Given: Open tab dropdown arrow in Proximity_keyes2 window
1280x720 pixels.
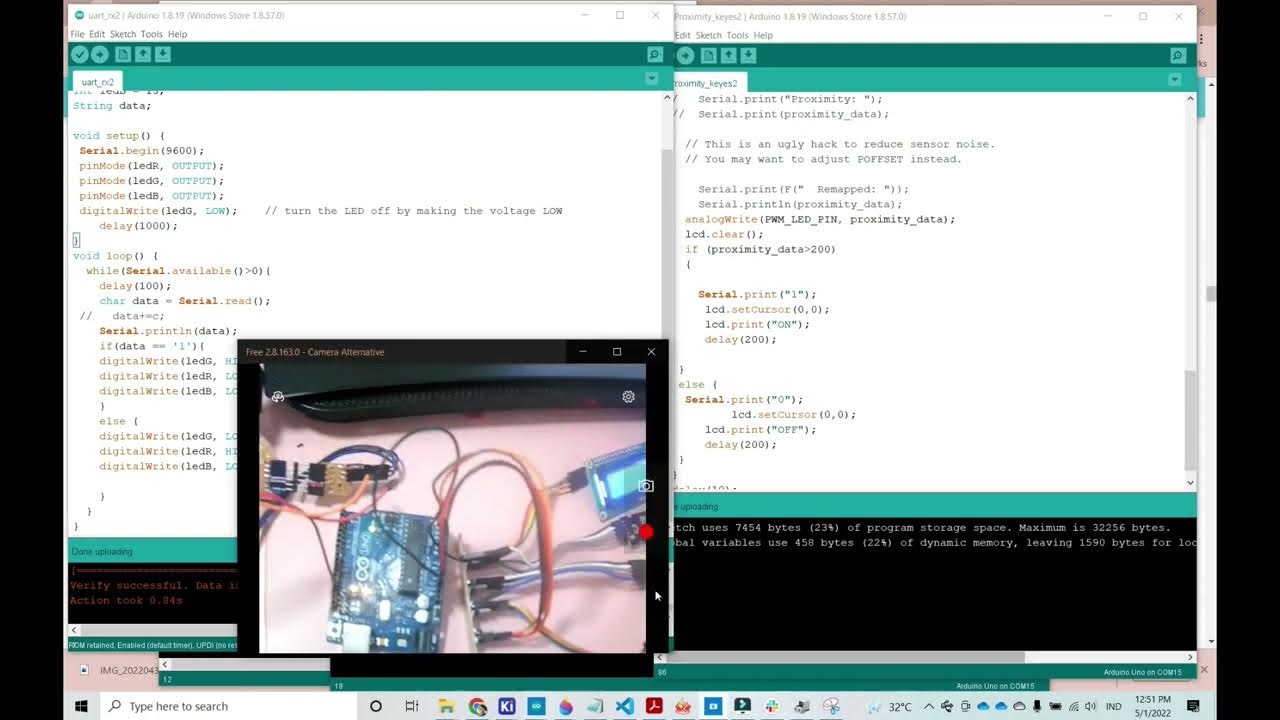Looking at the screenshot, I should [x=1176, y=80].
